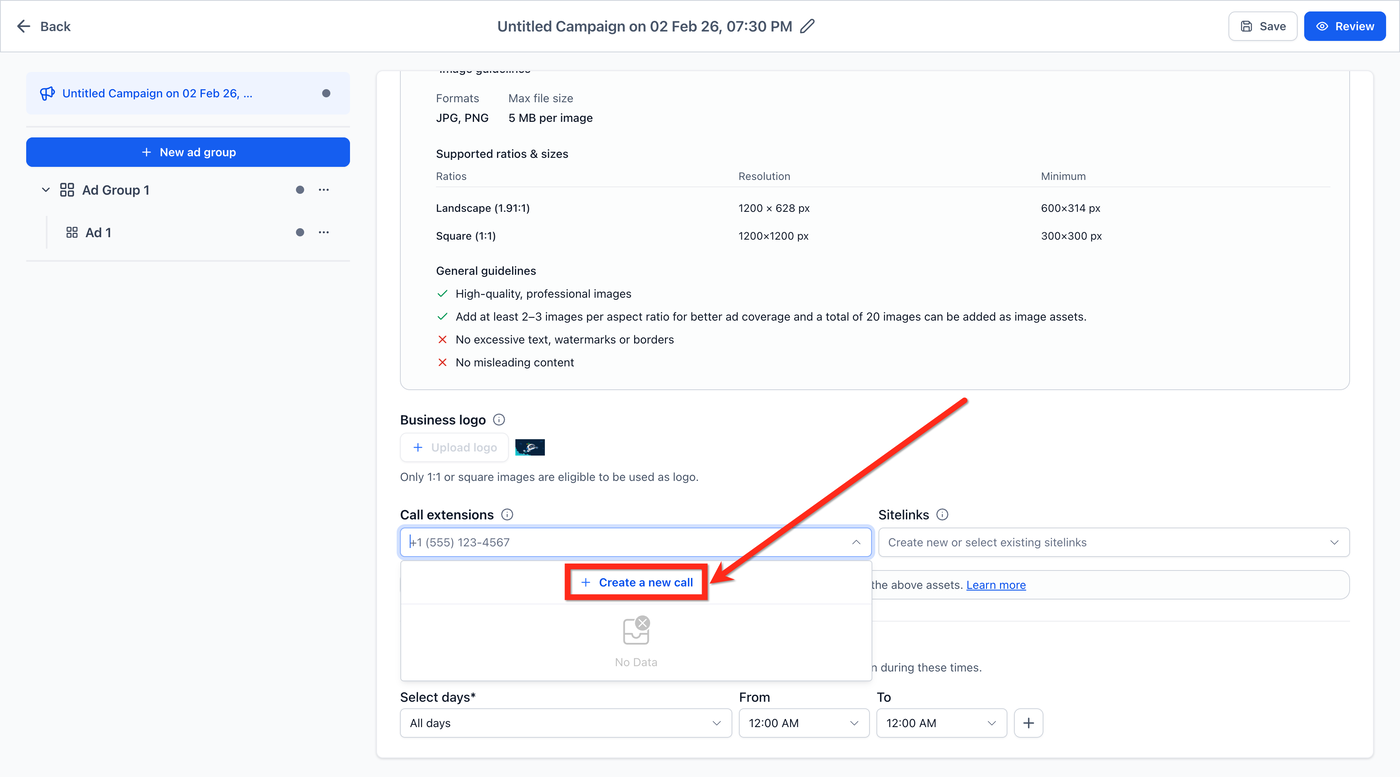Click Create a new call option
The width and height of the screenshot is (1400, 777).
(636, 582)
